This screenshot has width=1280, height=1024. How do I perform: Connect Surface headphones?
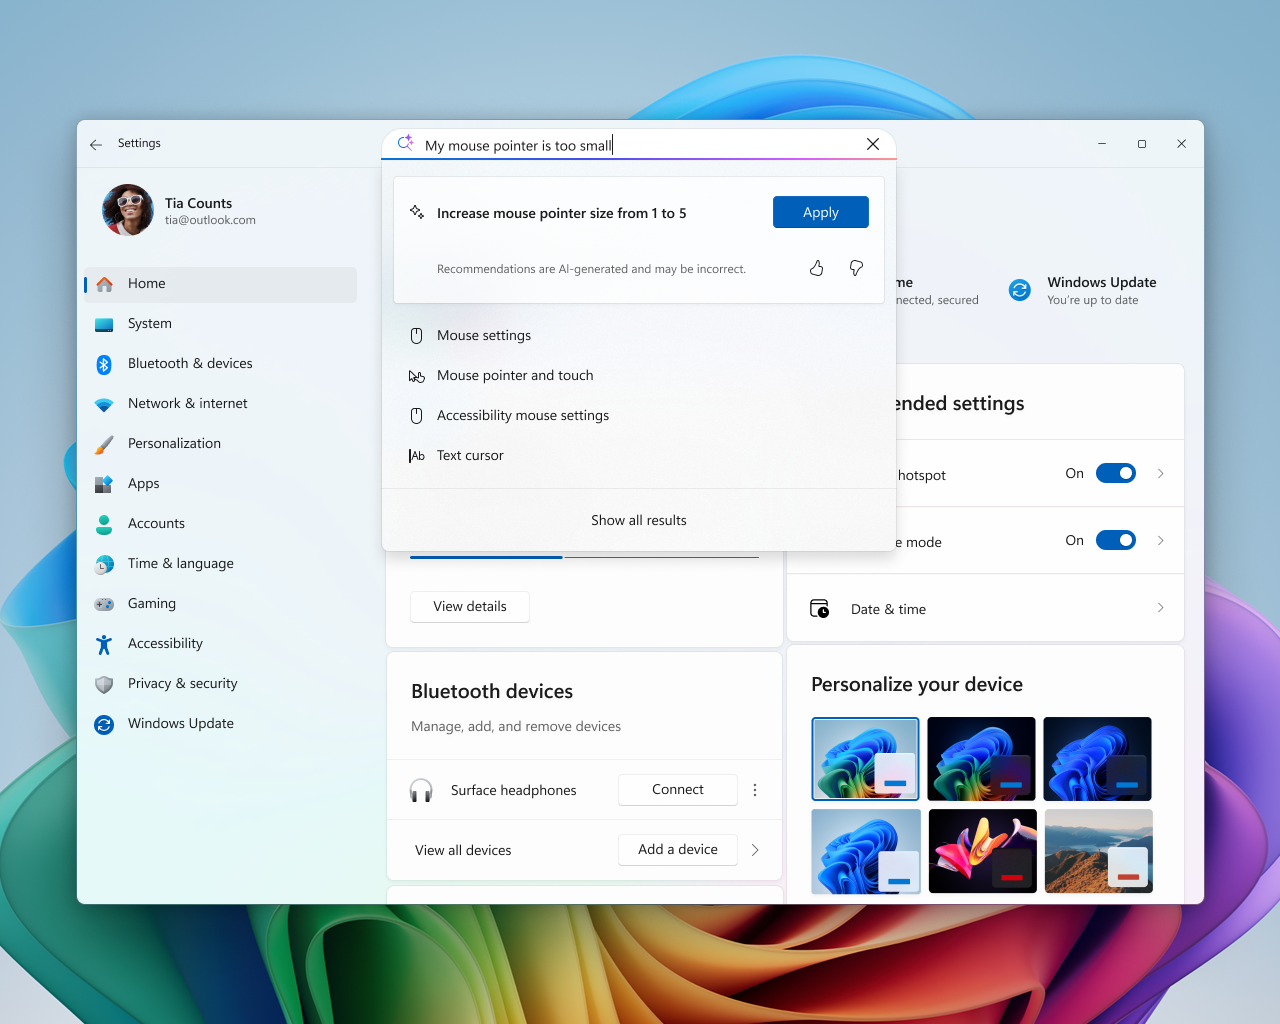coord(678,790)
